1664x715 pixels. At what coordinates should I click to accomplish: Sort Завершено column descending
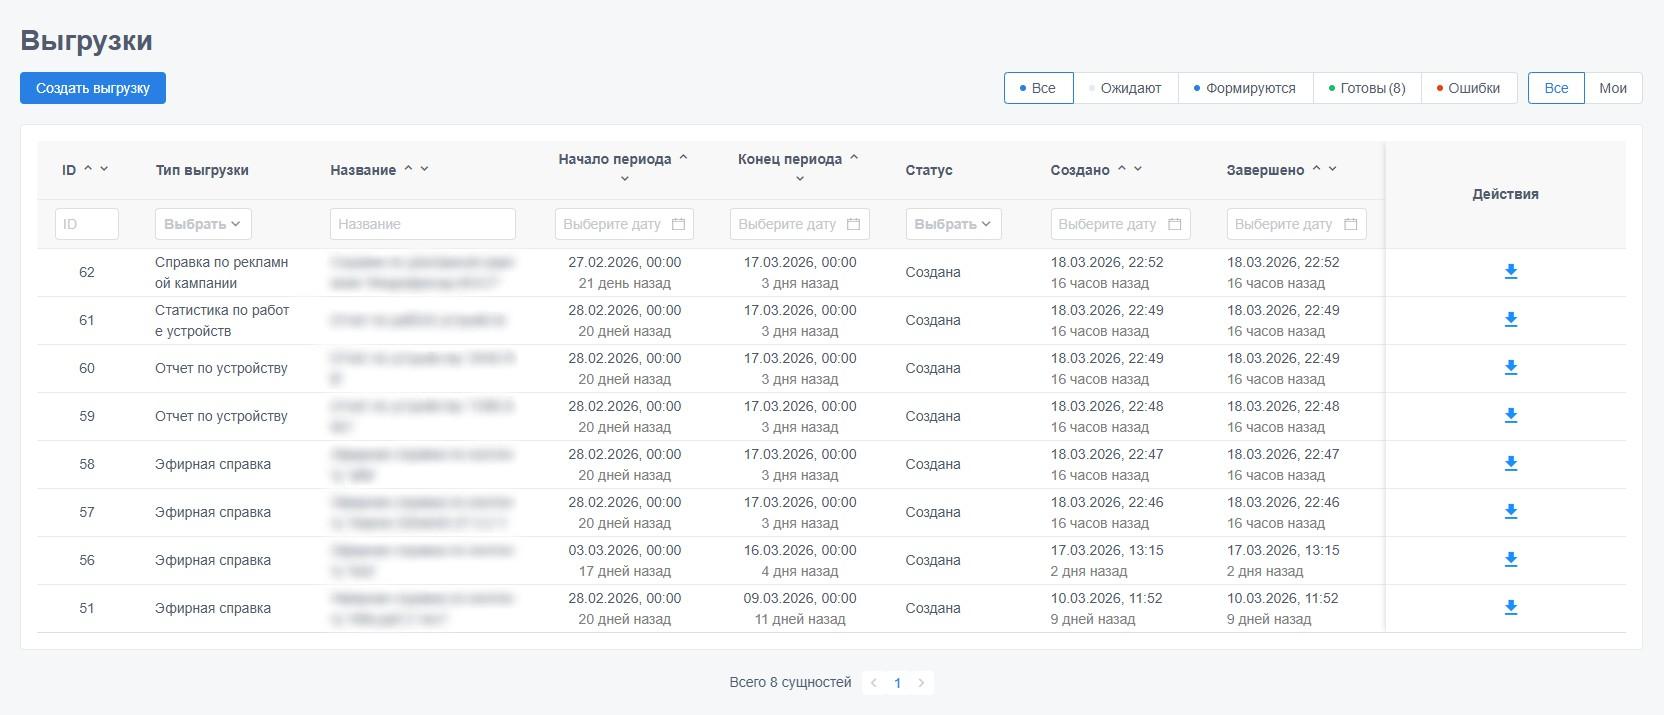pos(1332,169)
